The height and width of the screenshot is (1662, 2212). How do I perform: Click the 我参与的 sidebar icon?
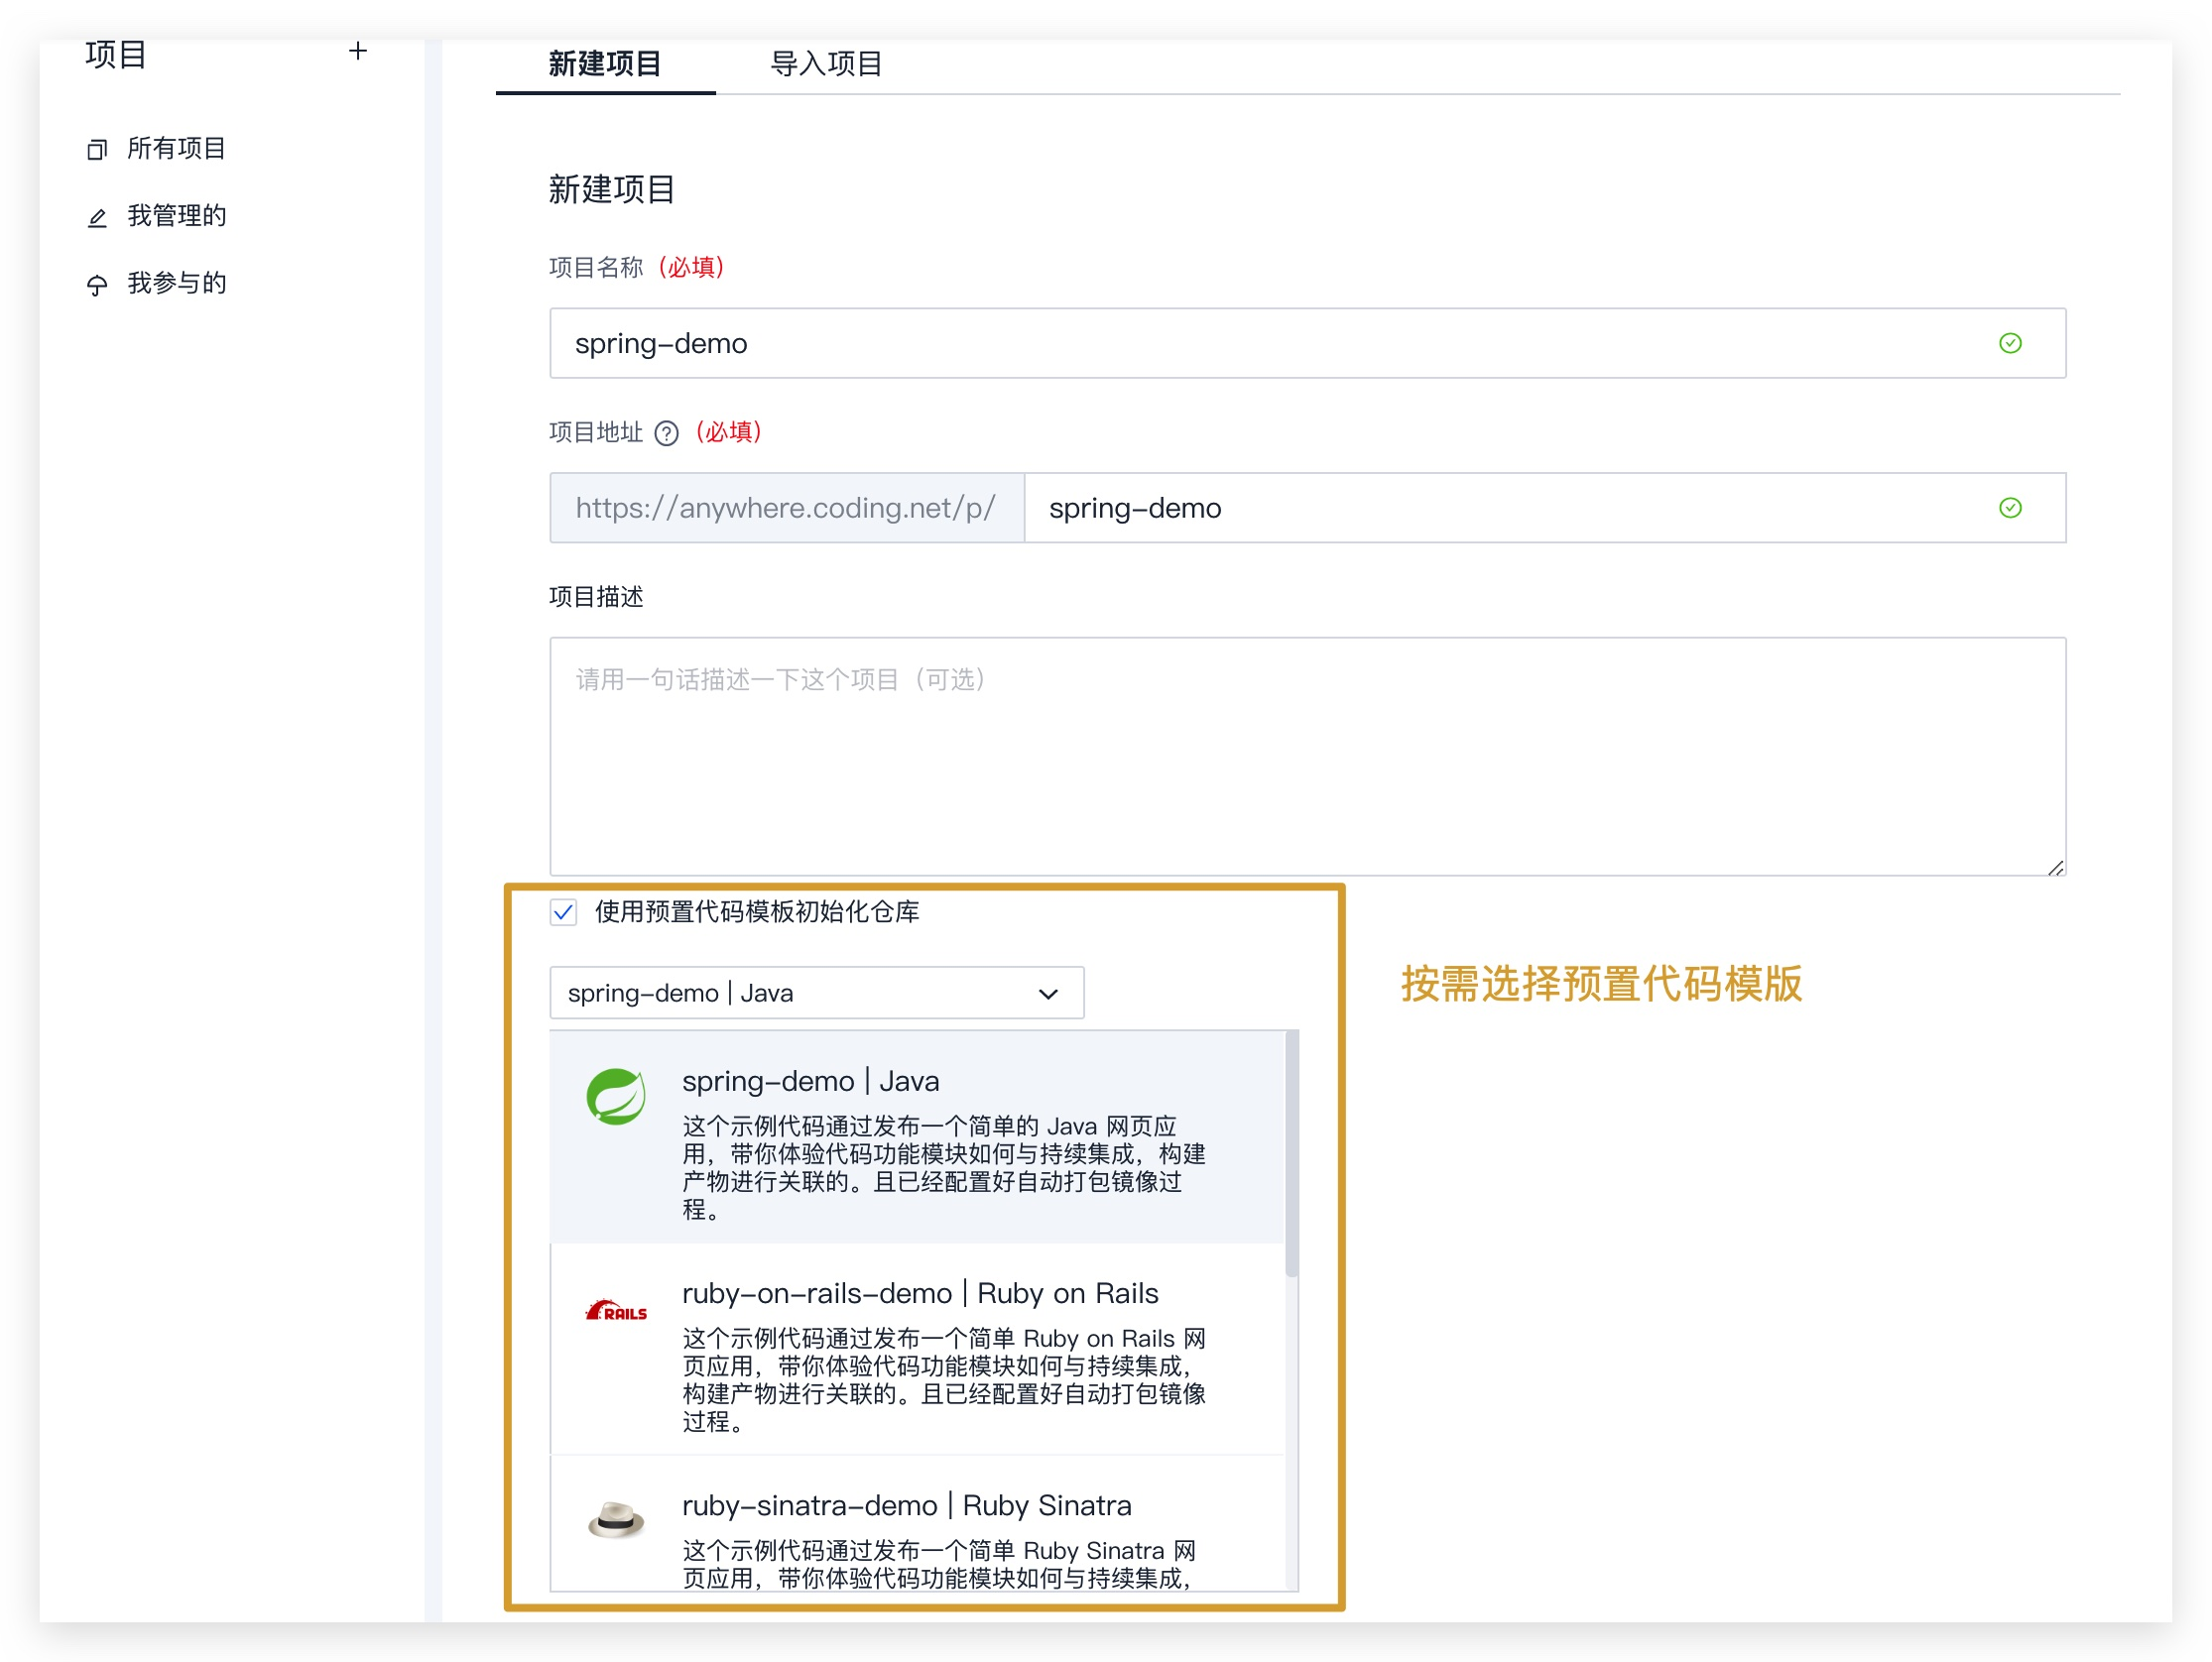(96, 284)
